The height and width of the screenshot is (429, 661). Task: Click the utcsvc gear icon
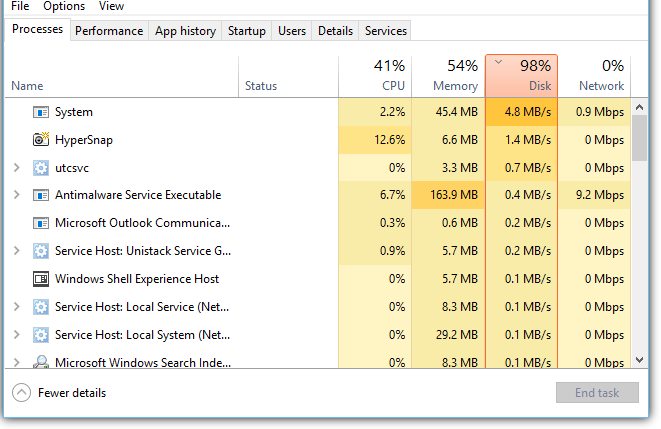41,168
